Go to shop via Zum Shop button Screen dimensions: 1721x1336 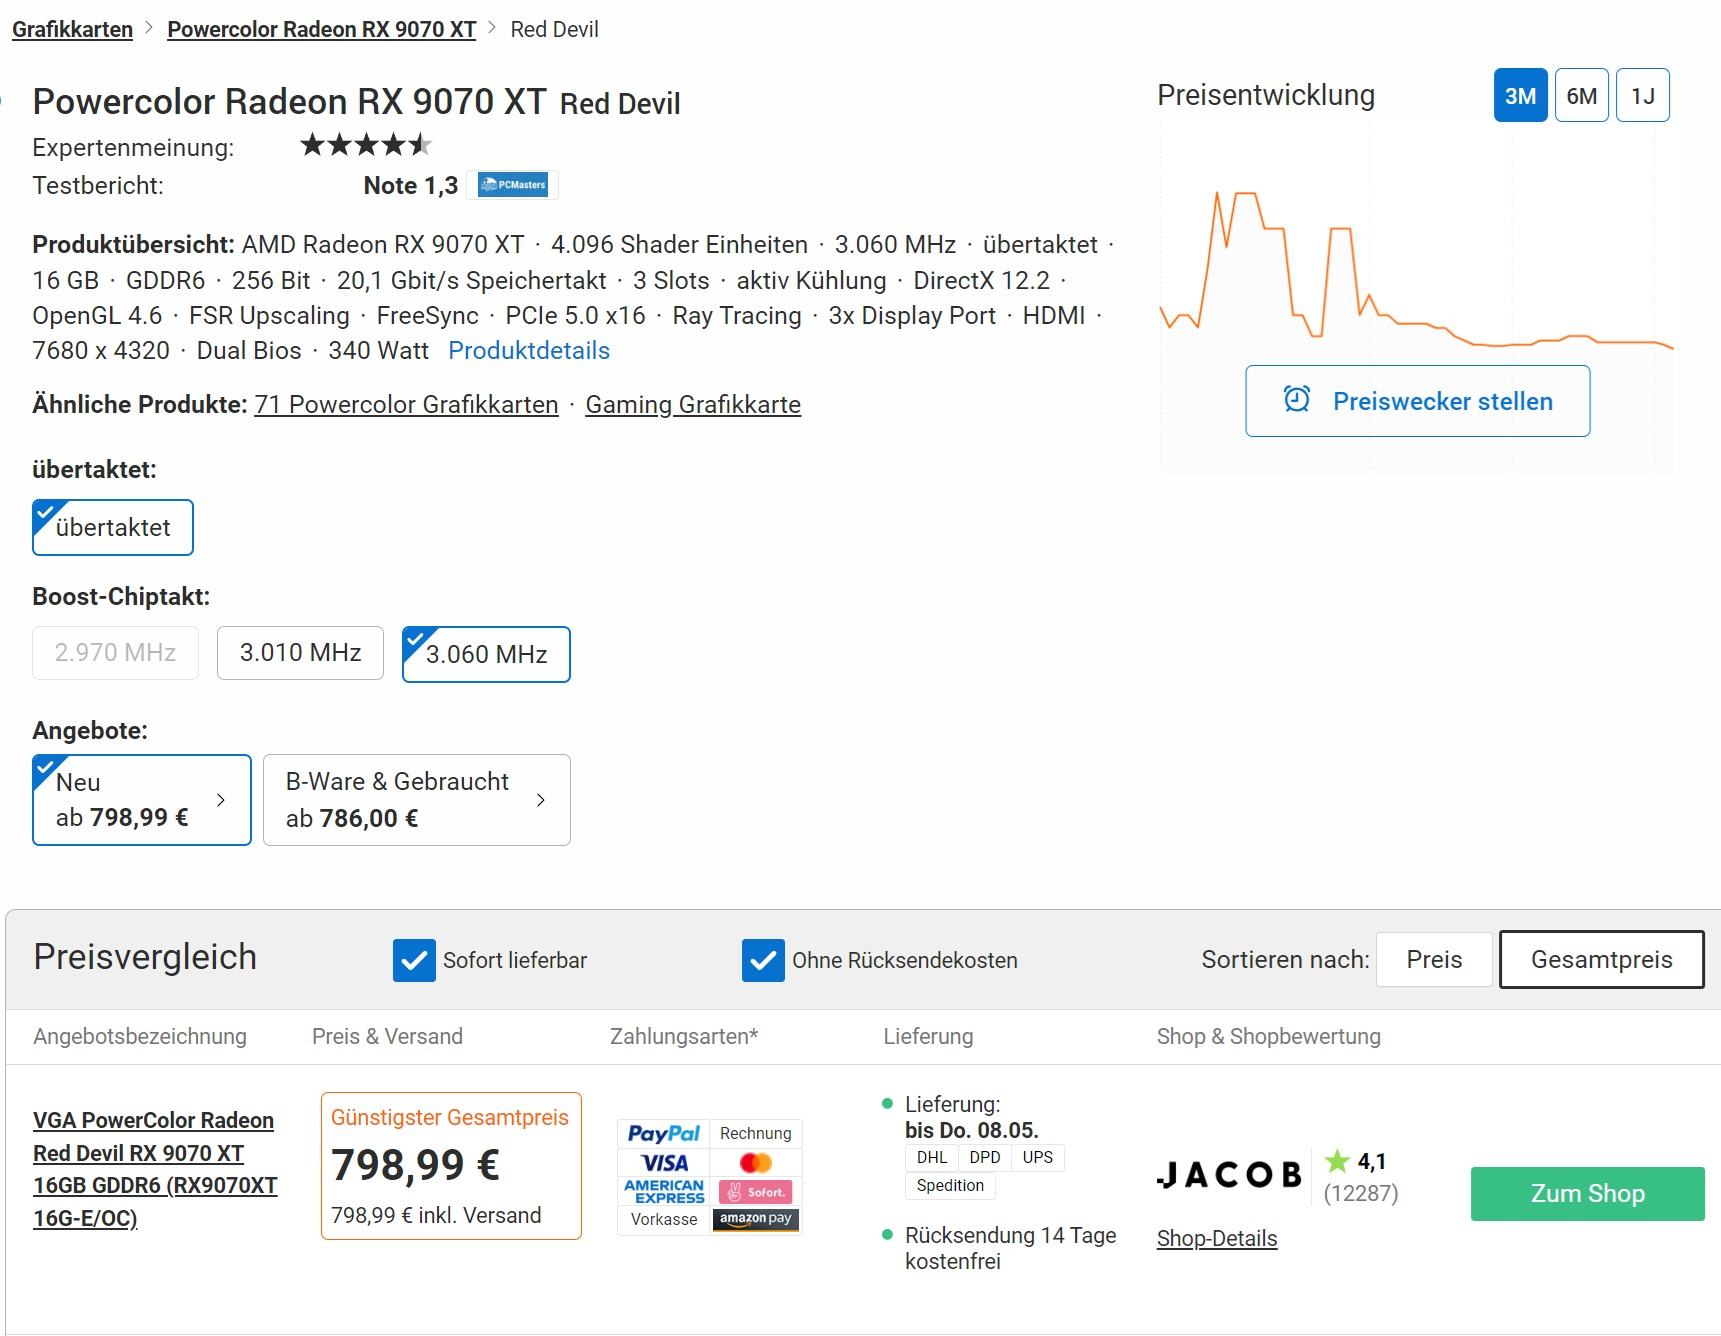click(1588, 1194)
